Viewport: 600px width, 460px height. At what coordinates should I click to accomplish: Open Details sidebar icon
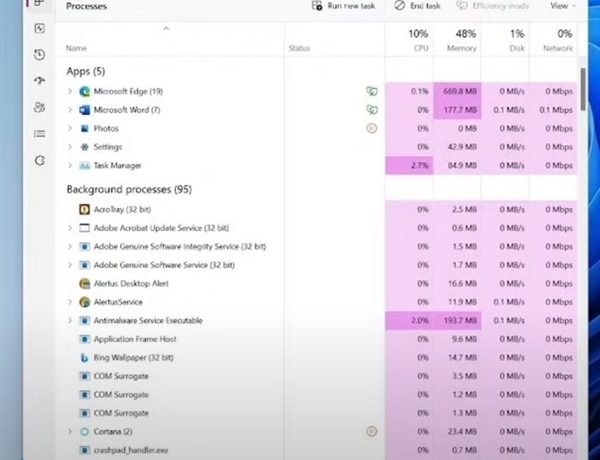(x=39, y=134)
